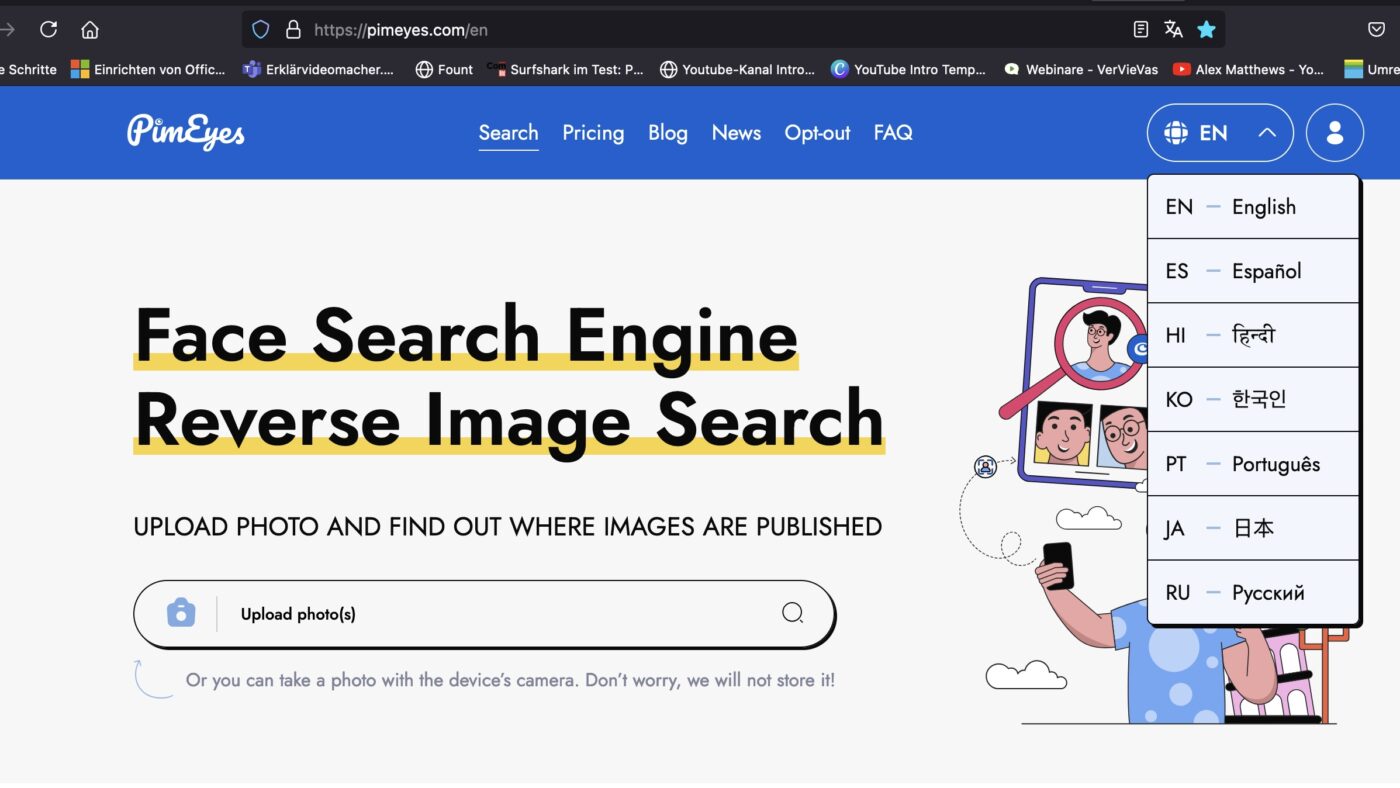Go to the browser home page icon
The image size is (1400, 788).
coord(90,29)
